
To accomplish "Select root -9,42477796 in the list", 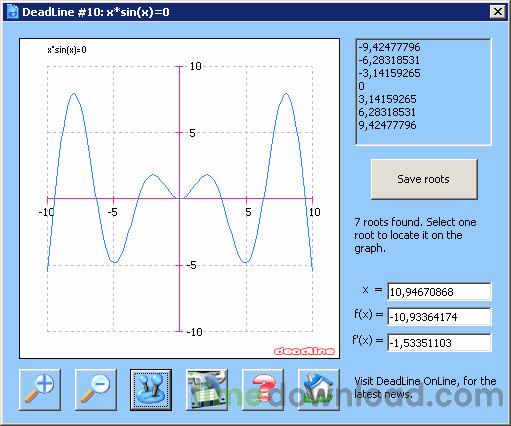I will [x=389, y=47].
